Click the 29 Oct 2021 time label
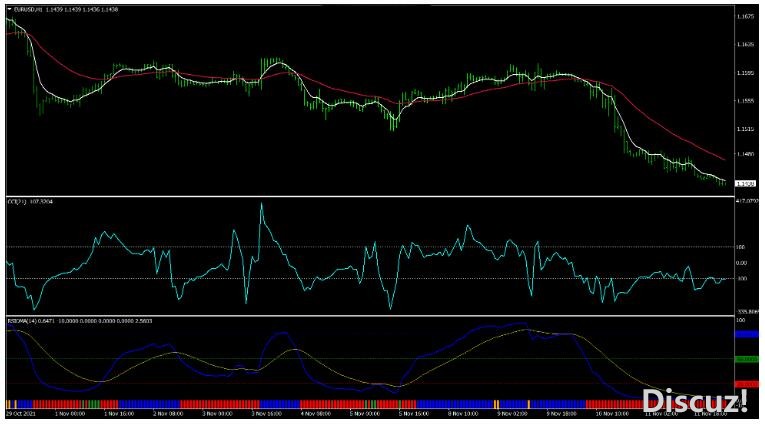The image size is (765, 425). (x=20, y=414)
